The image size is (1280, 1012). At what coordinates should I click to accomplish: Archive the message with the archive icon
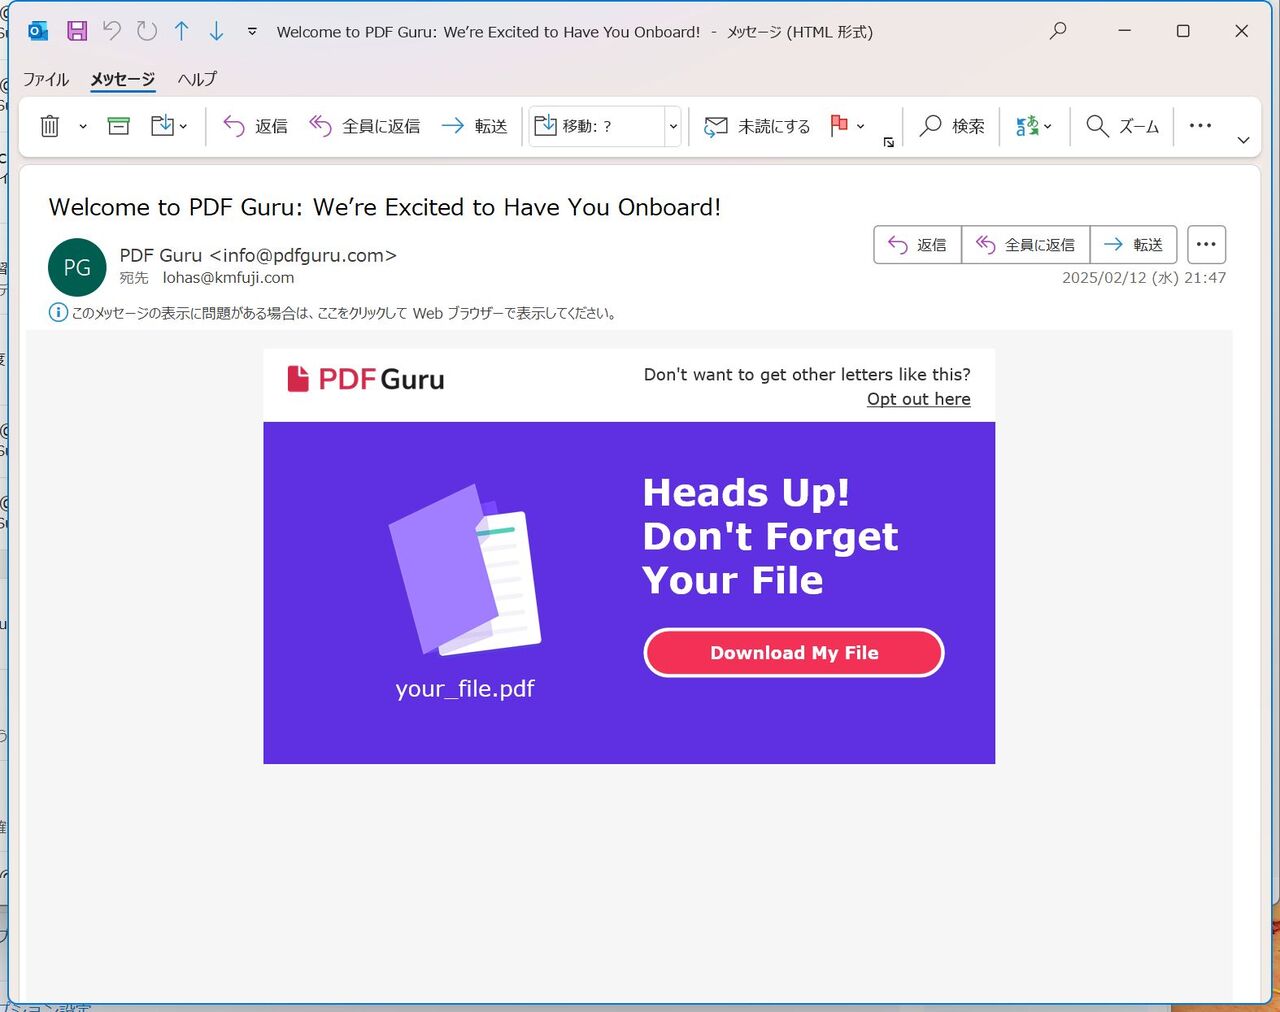119,126
